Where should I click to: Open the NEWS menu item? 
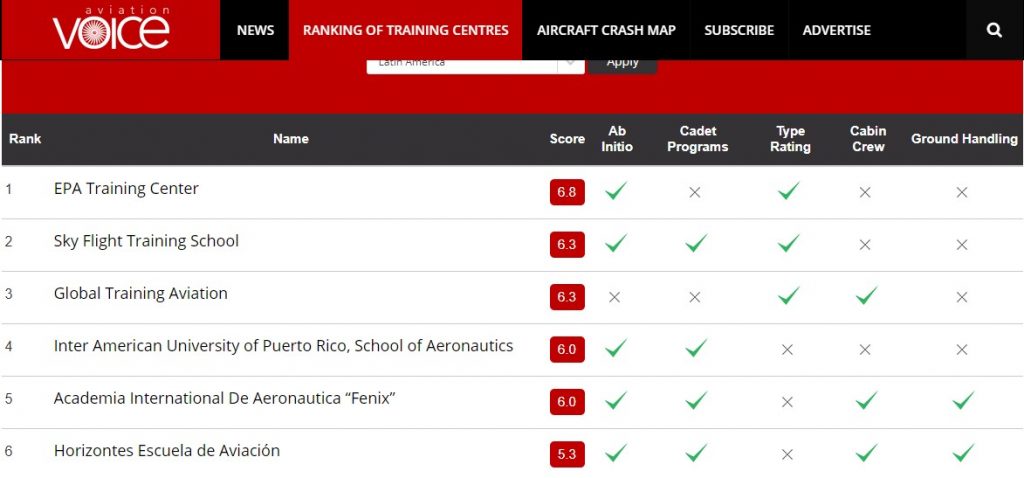click(x=255, y=30)
